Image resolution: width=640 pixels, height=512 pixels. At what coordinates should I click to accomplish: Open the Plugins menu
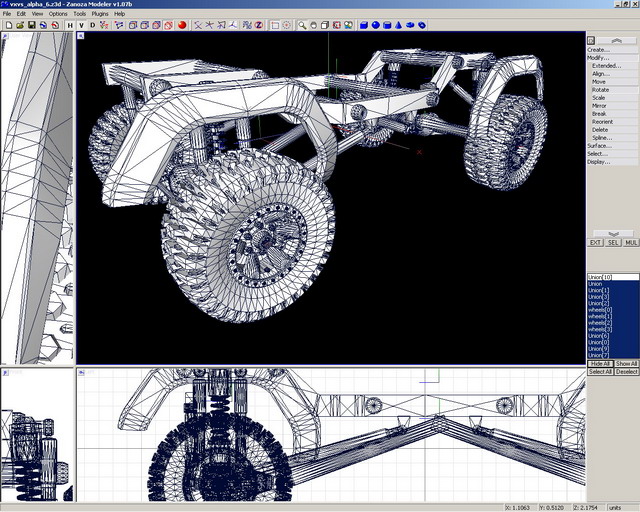[x=100, y=14]
